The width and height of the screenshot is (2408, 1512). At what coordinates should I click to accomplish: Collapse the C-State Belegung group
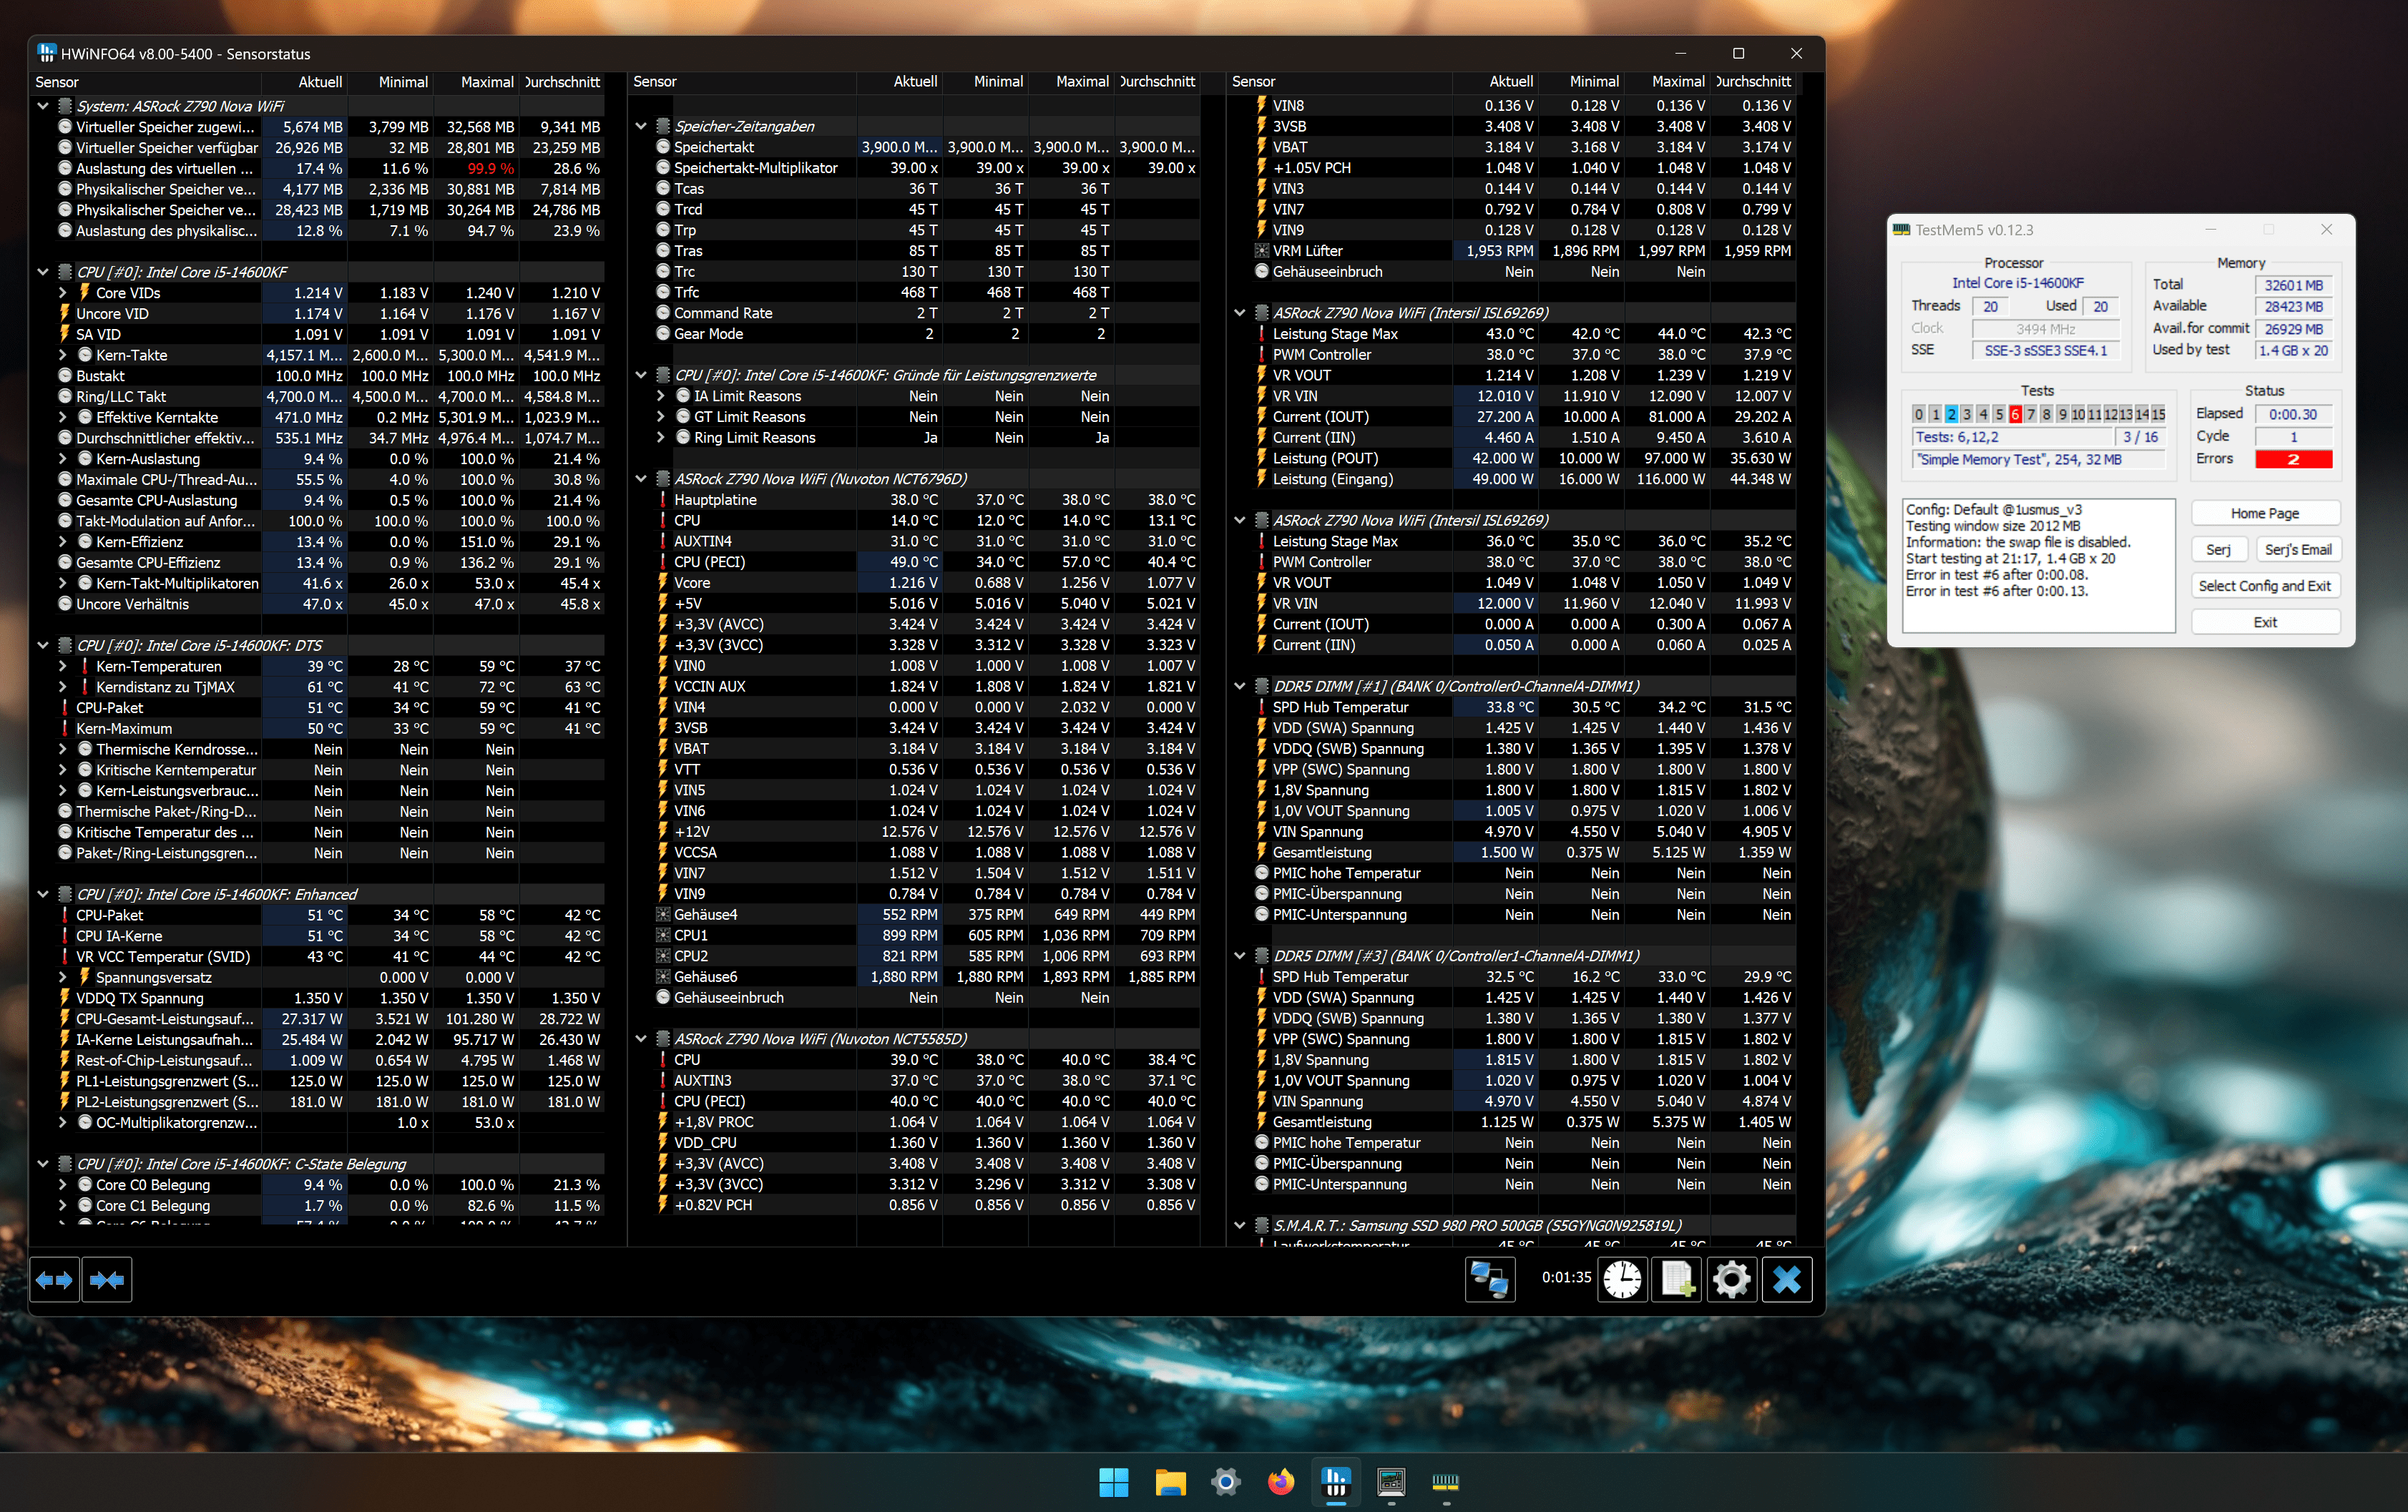43,1164
